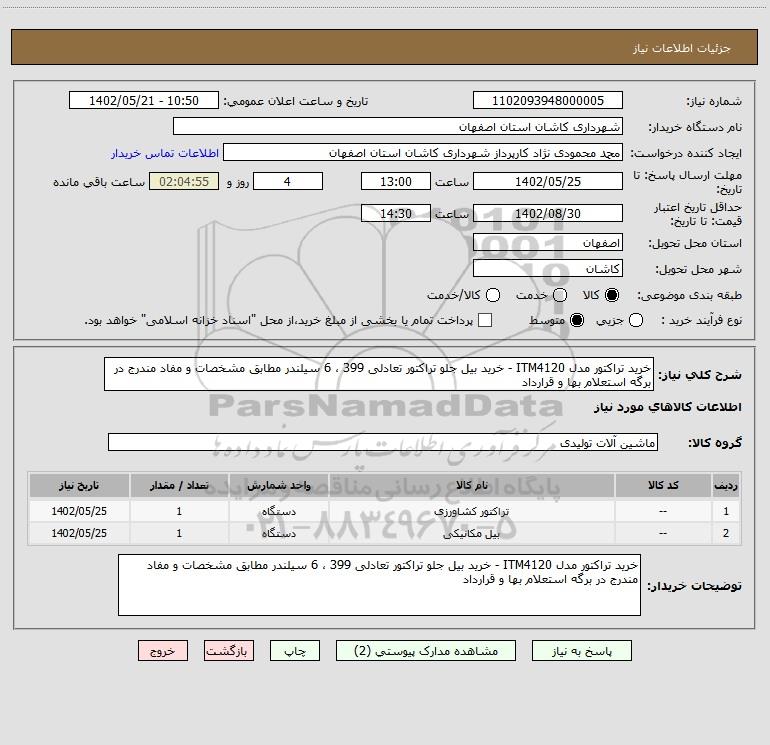770x745 pixels.
Task: Click the شرح کلی نیاز description box
Action: pyautogui.click(x=379, y=375)
